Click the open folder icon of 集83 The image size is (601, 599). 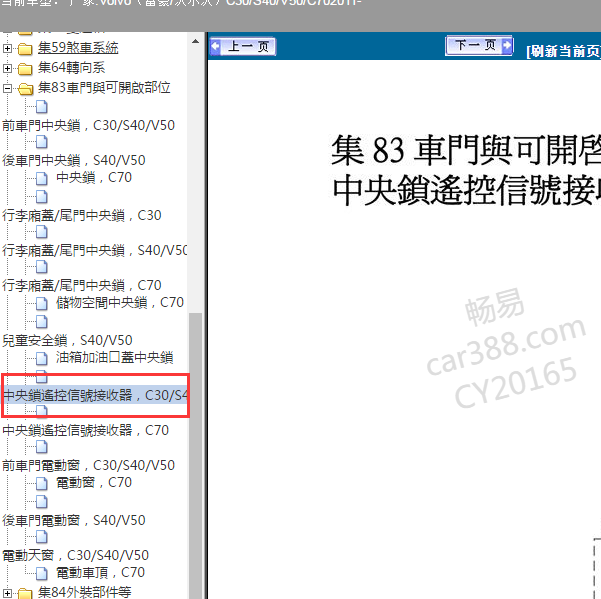pyautogui.click(x=26, y=89)
